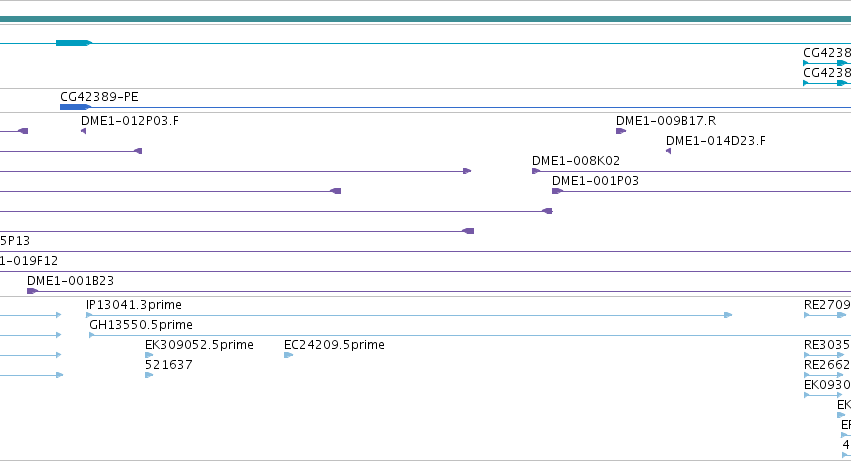Click the purple start arrow of DME1-001P03
Viewport: 851px width, 461px height.
click(x=557, y=191)
